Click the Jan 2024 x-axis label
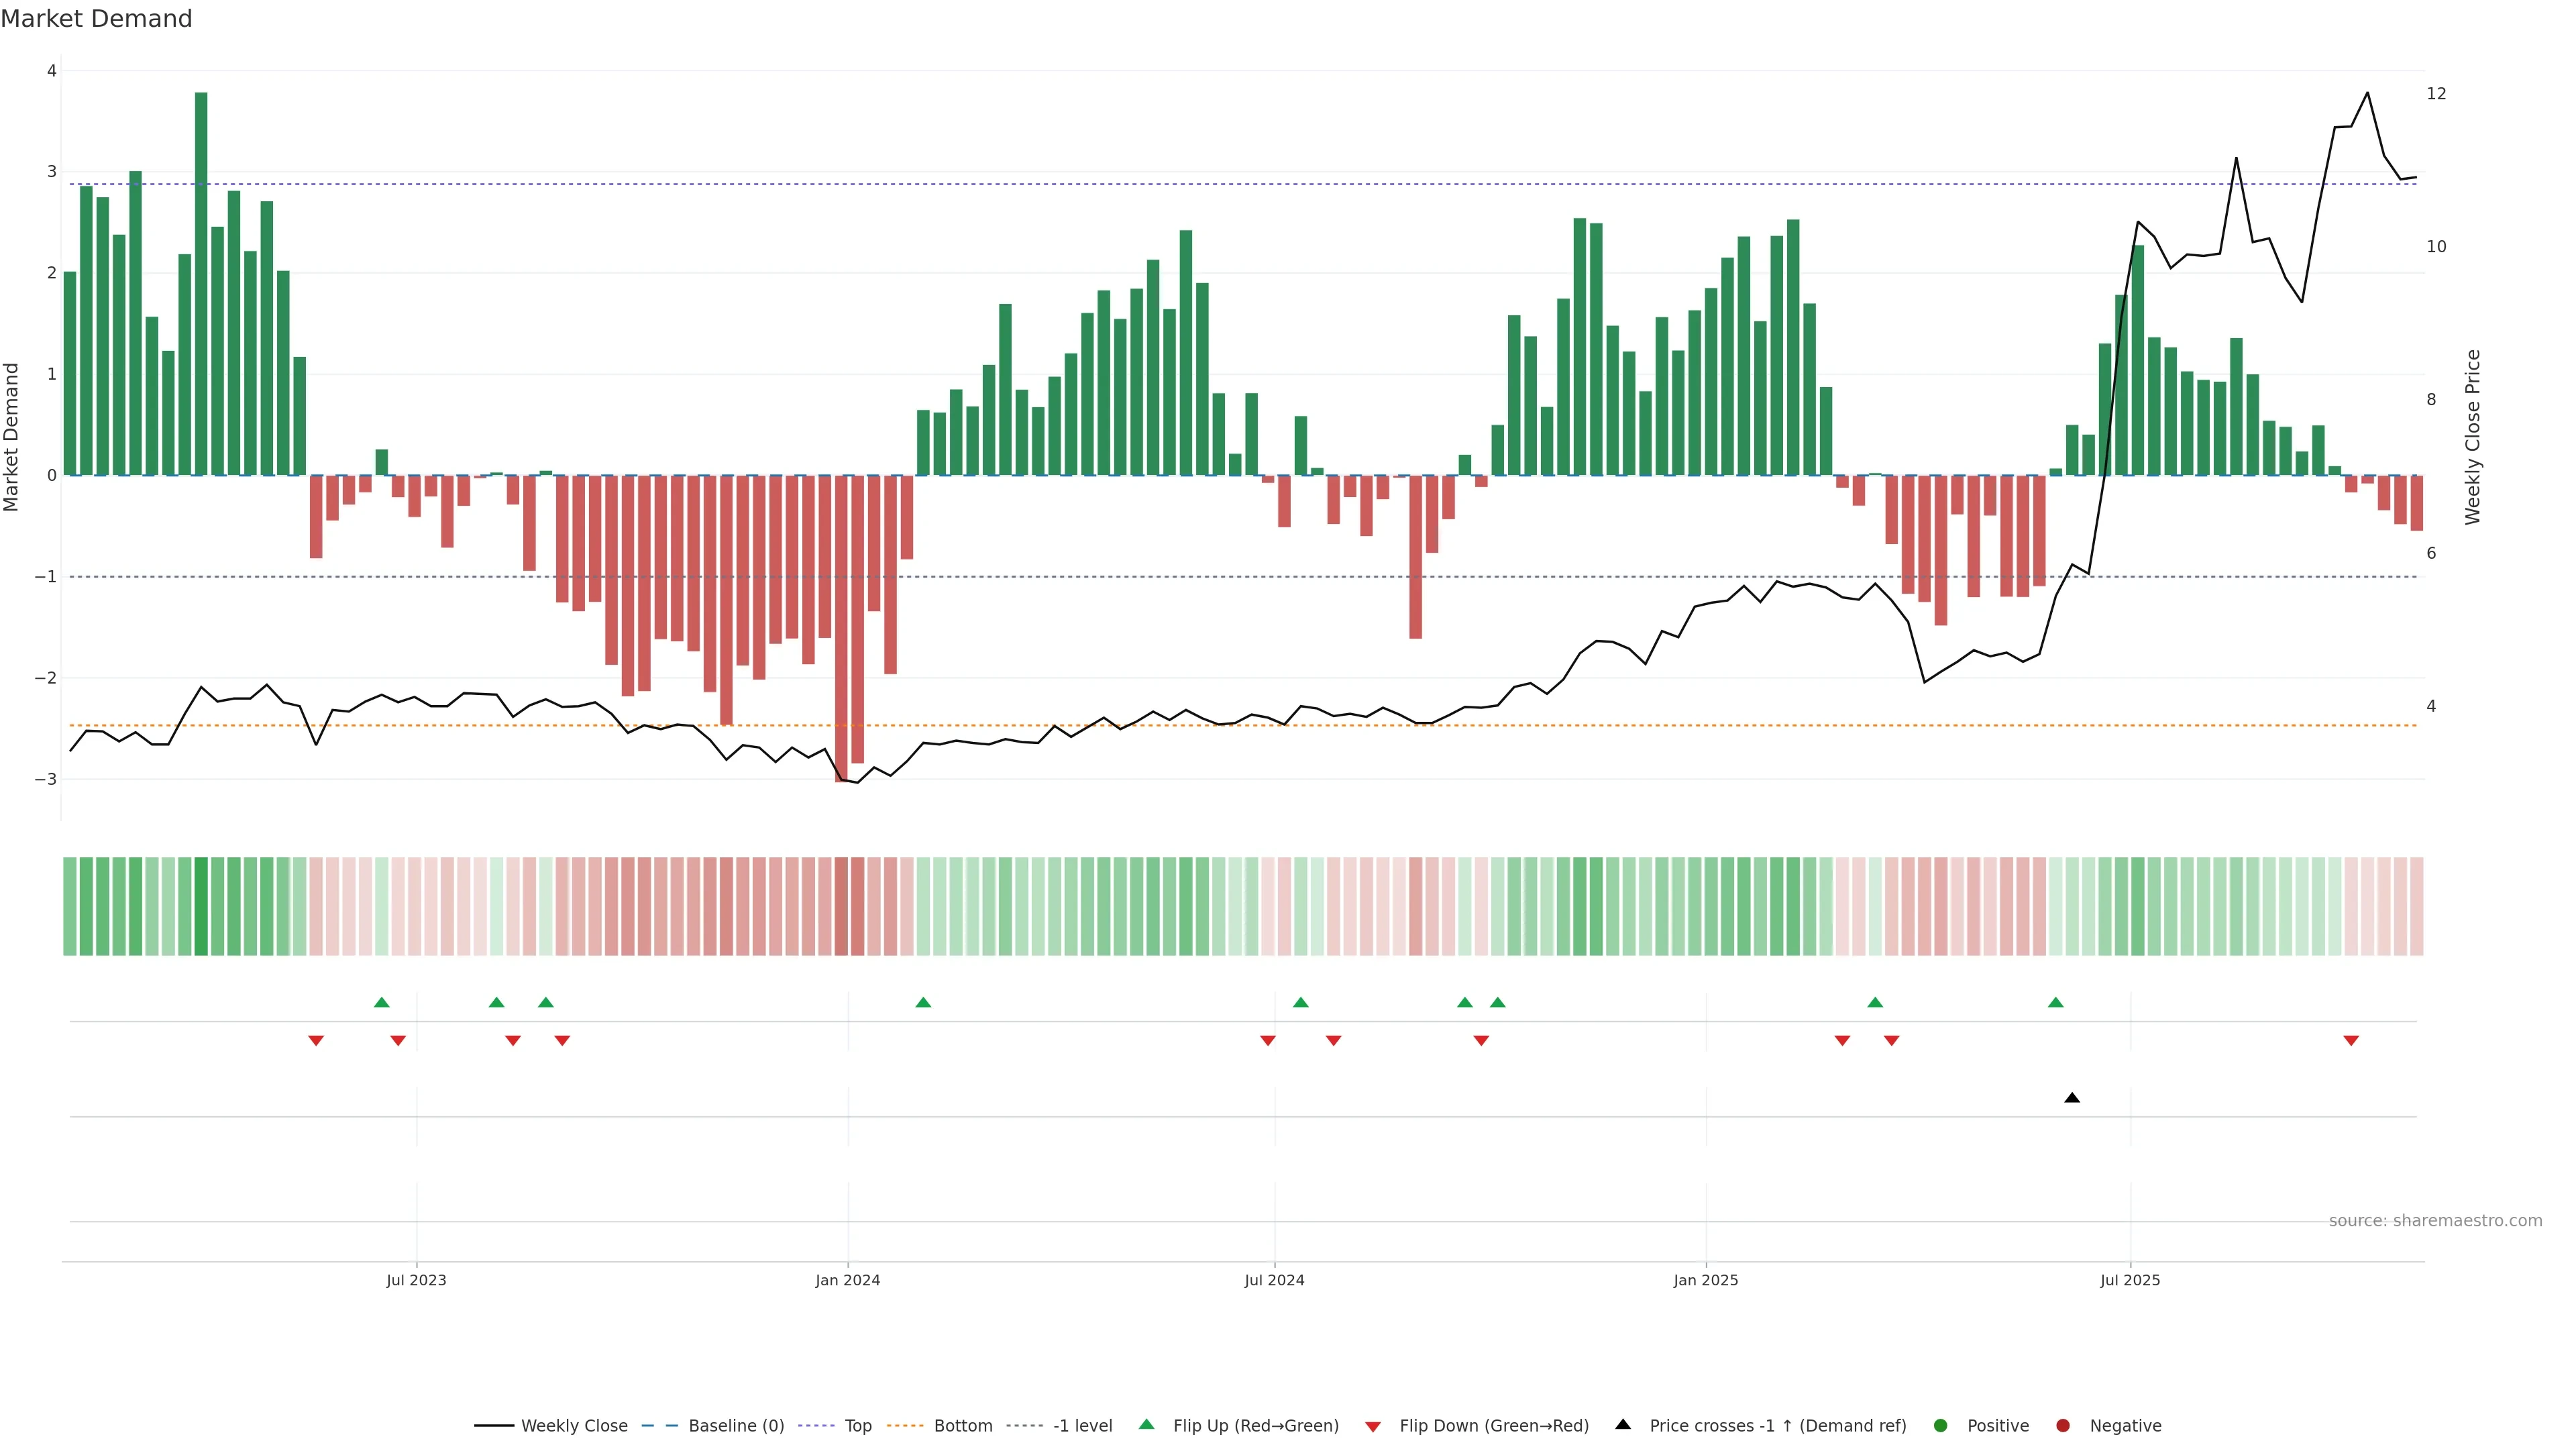This screenshot has width=2576, height=1449. coord(847,1280)
